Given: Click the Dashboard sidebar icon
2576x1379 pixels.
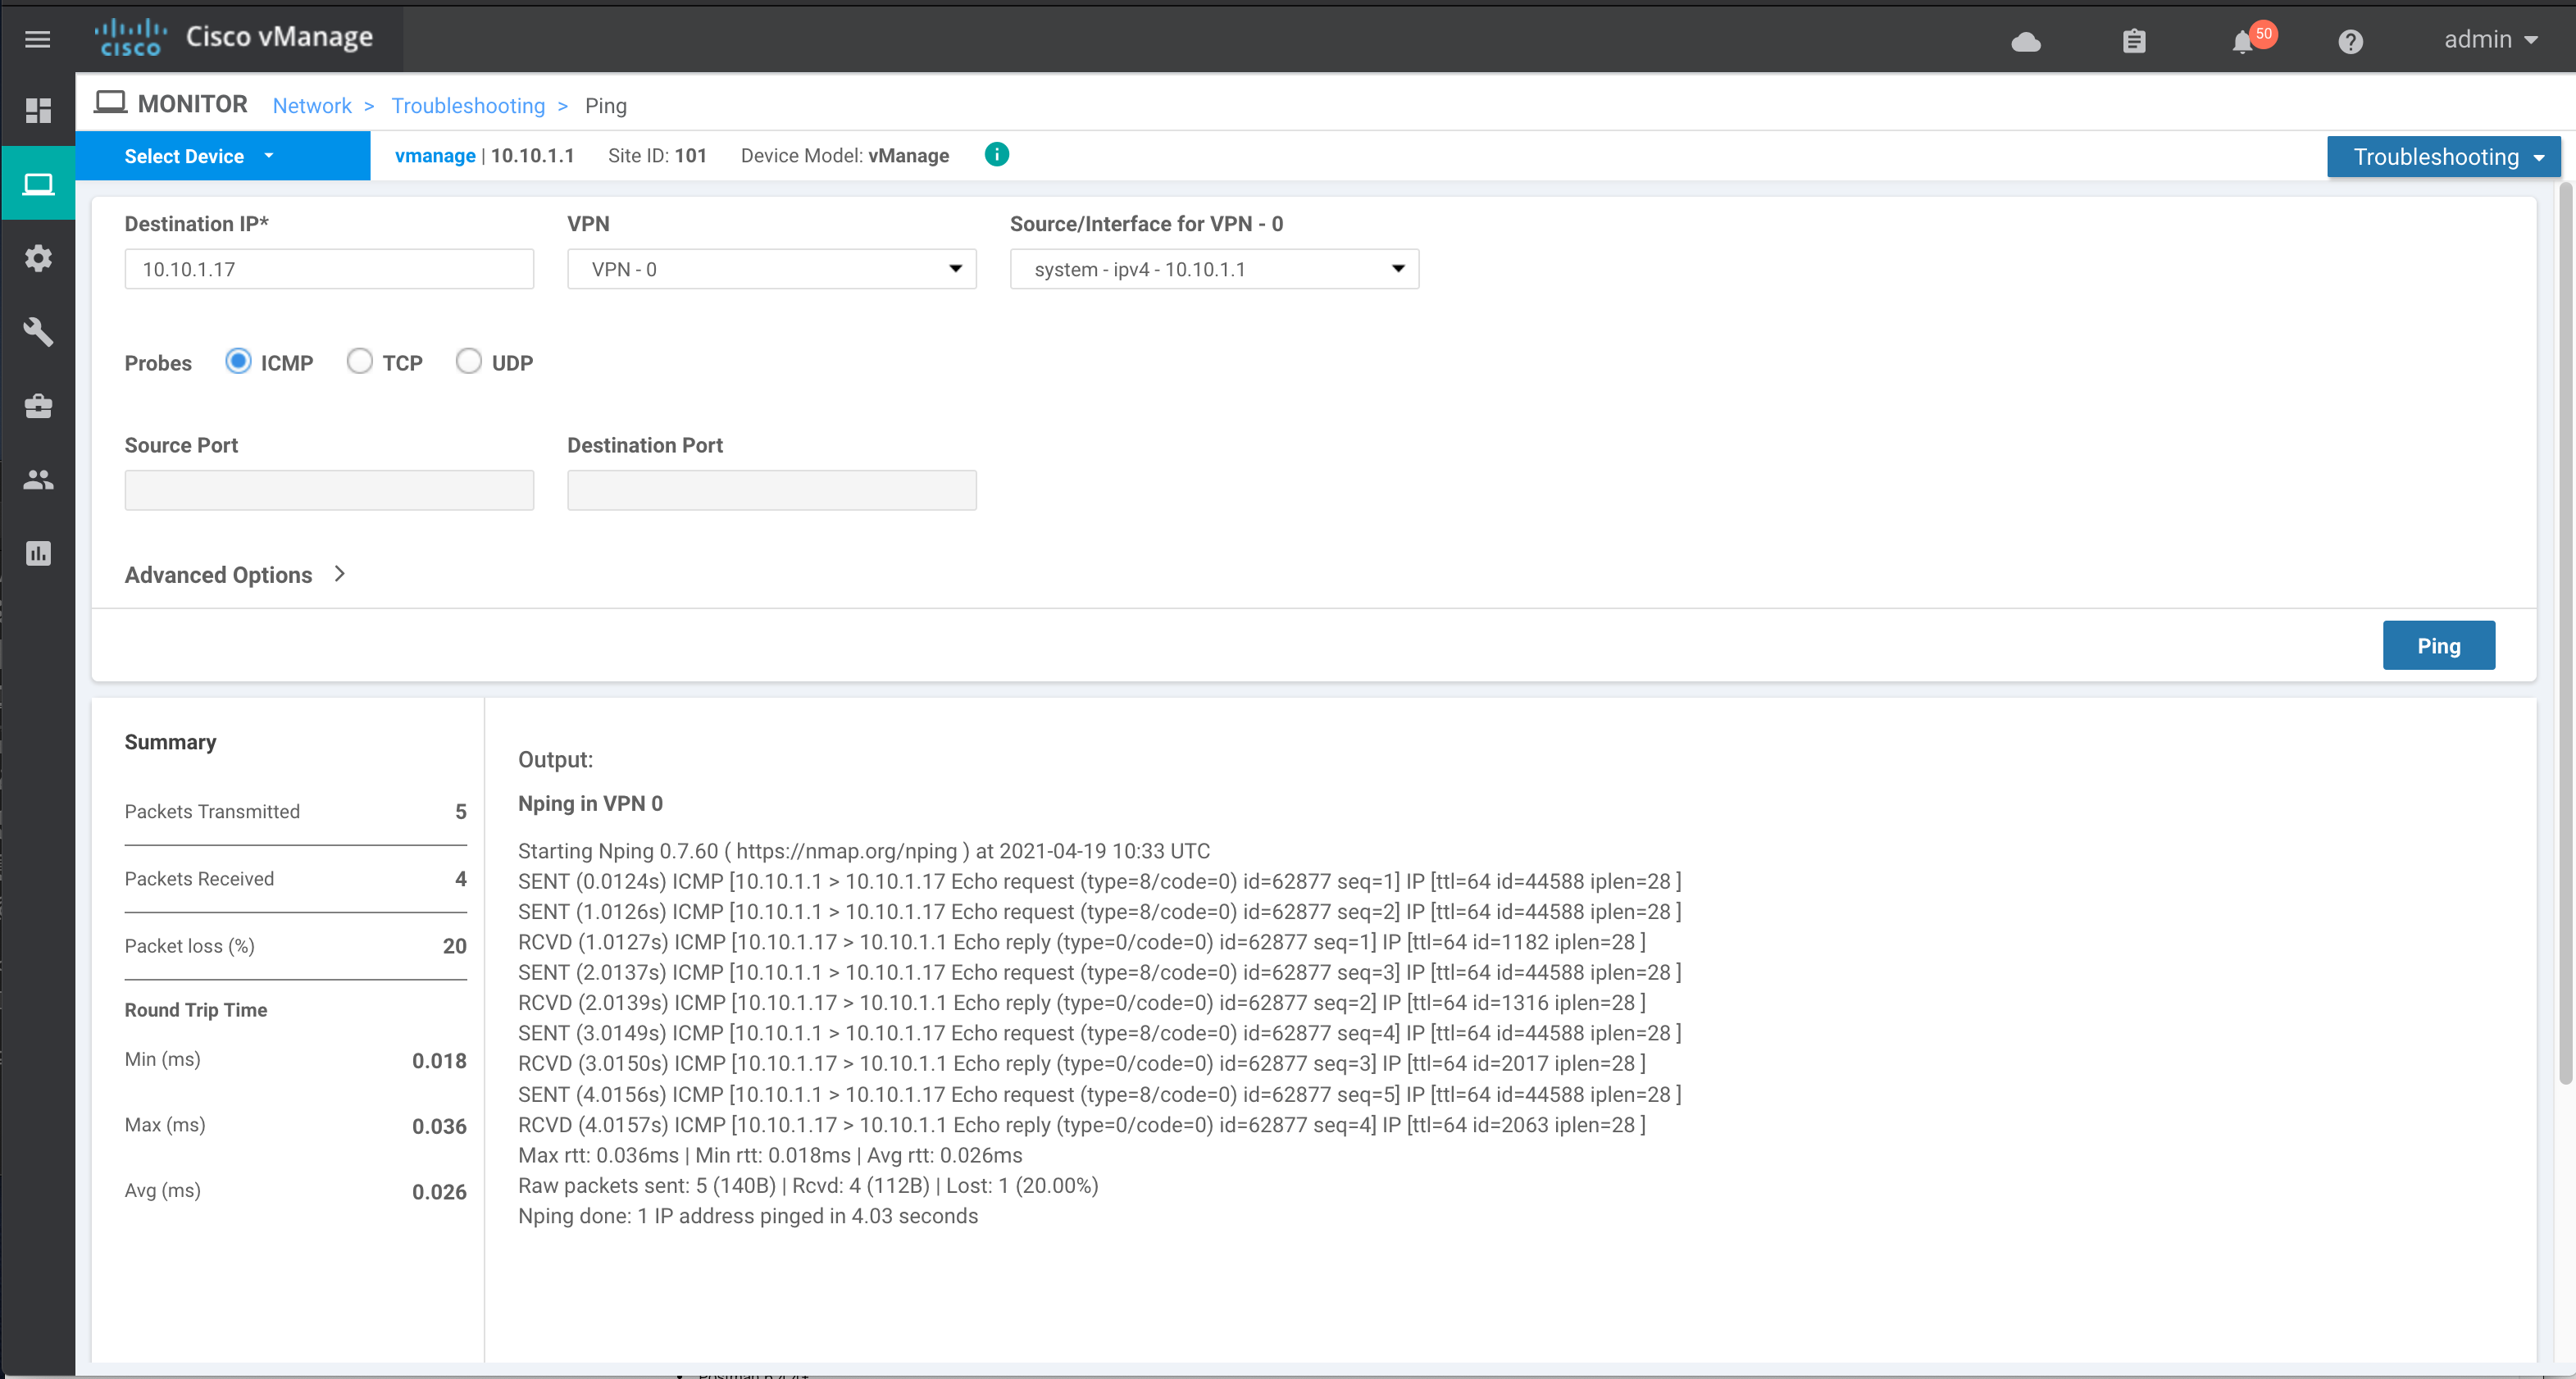Looking at the screenshot, I should [x=38, y=111].
